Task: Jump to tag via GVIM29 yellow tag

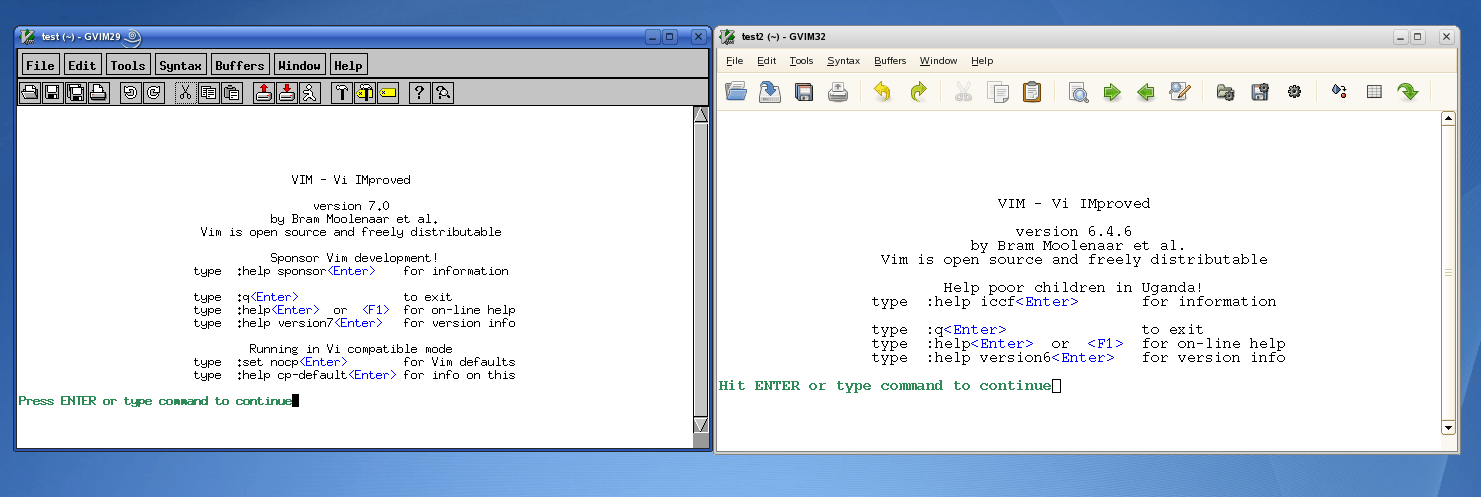Action: 388,93
